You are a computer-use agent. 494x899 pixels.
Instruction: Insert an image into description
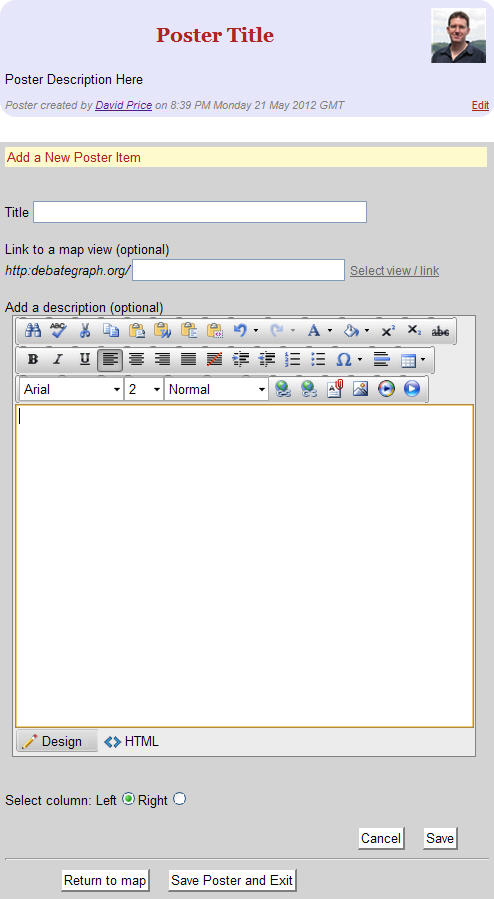pos(360,389)
